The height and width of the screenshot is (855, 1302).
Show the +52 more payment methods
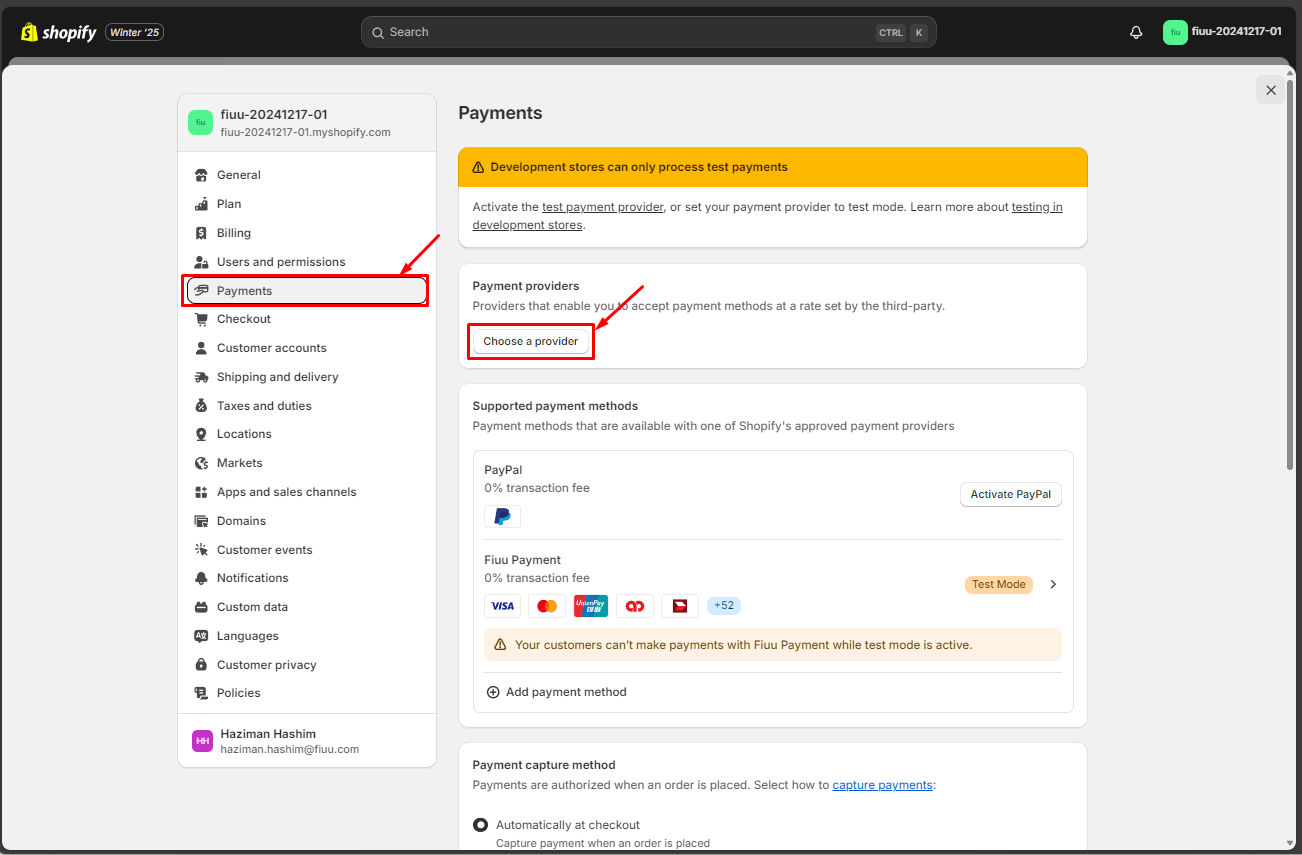tap(723, 606)
